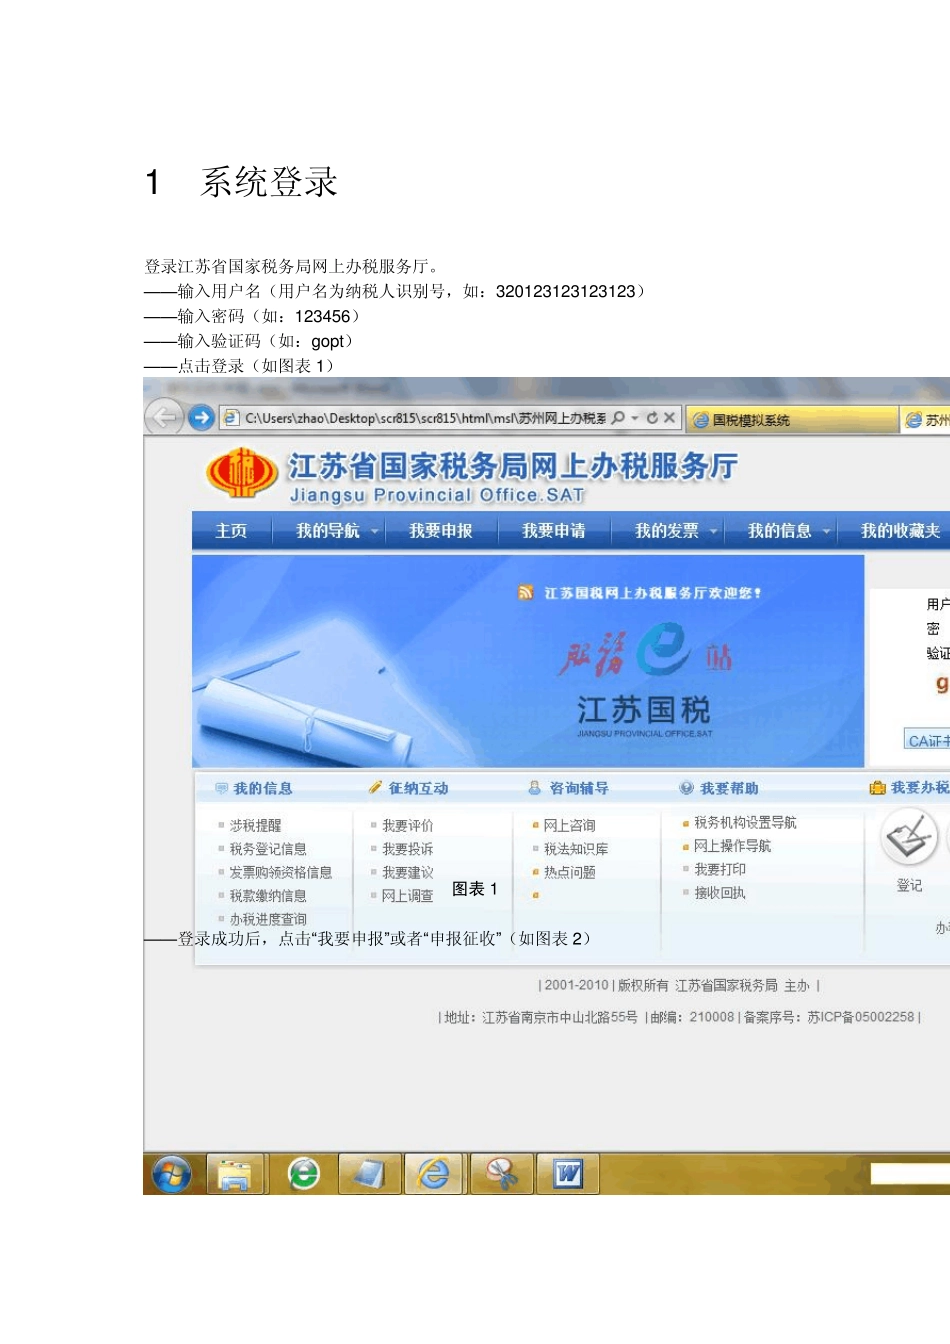Open Microsoft Word in the taskbar
950x1344 pixels.
[567, 1174]
